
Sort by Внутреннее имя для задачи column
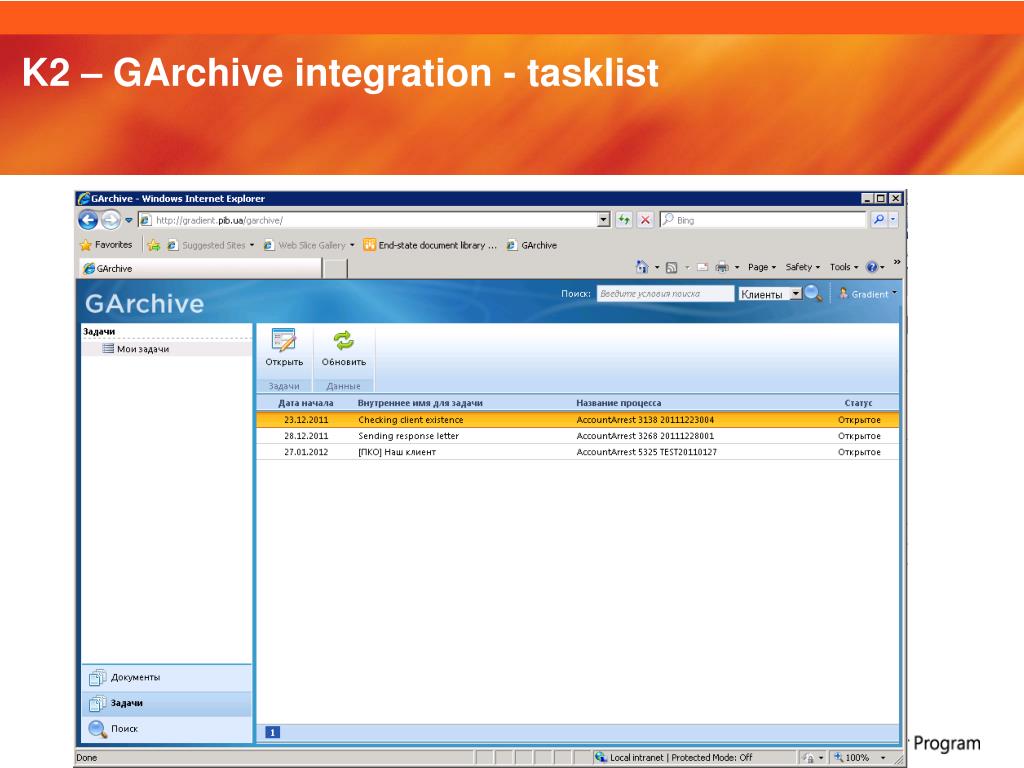pyautogui.click(x=420, y=403)
